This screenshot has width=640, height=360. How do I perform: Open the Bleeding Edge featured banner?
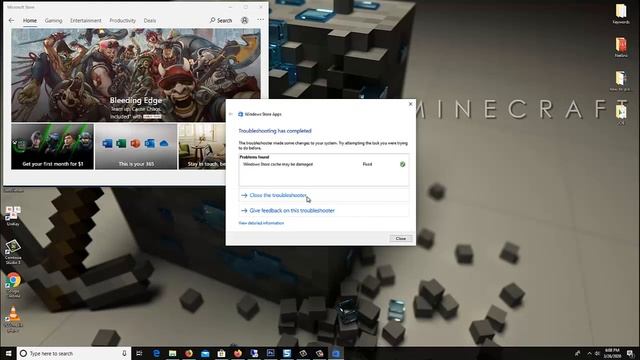[136, 75]
